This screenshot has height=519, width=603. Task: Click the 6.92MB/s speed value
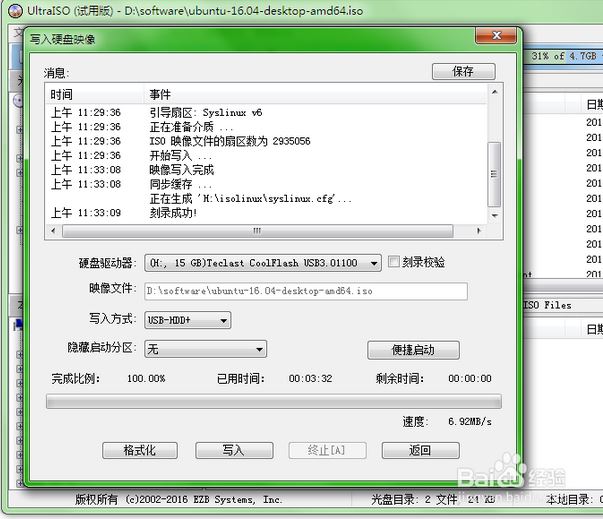click(470, 422)
